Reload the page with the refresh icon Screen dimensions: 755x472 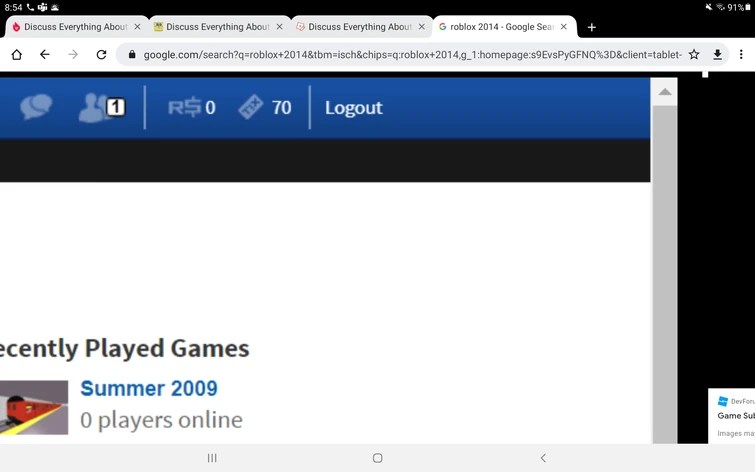(x=101, y=54)
